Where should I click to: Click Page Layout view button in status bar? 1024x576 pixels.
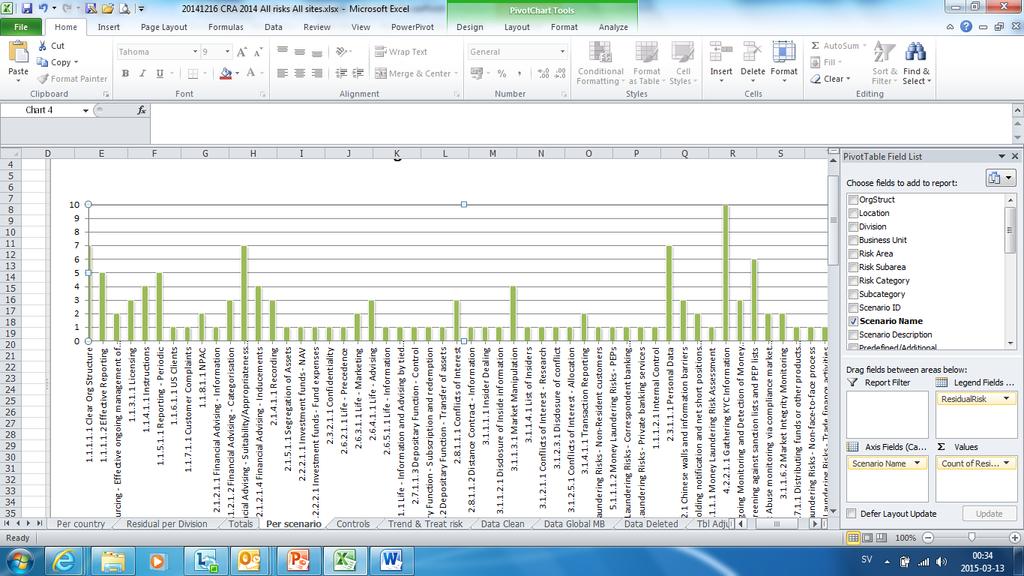pos(867,538)
